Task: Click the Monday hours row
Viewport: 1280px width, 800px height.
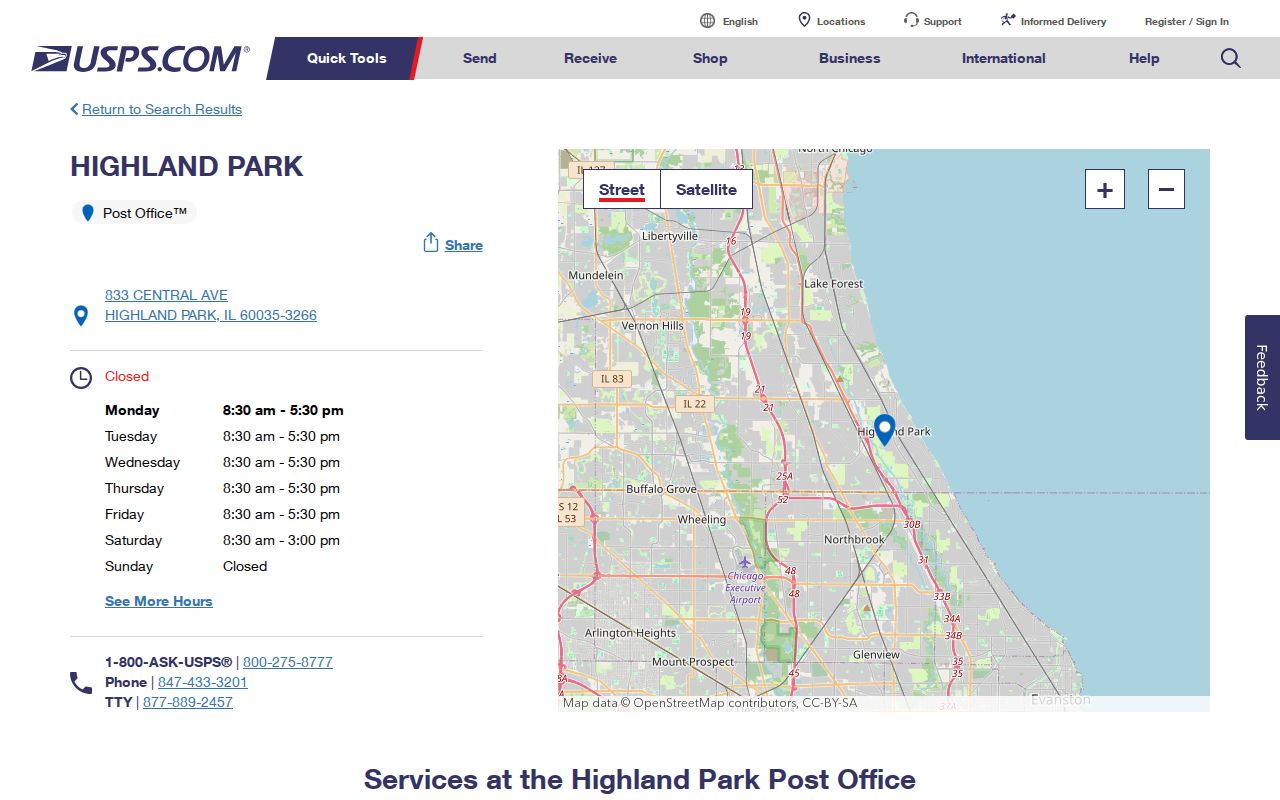Action: pyautogui.click(x=224, y=410)
